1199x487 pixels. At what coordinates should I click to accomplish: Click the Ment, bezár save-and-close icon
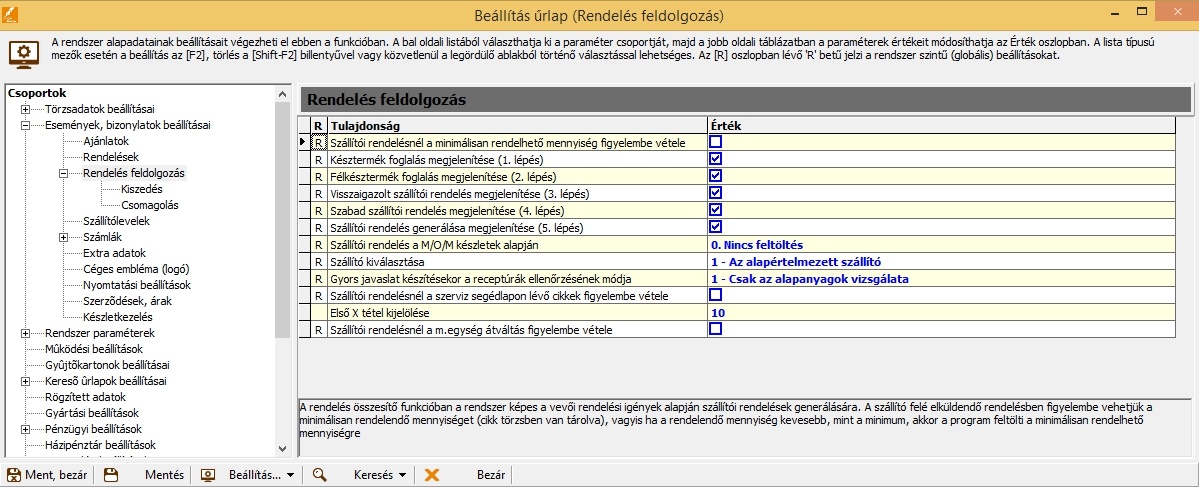pyautogui.click(x=14, y=475)
